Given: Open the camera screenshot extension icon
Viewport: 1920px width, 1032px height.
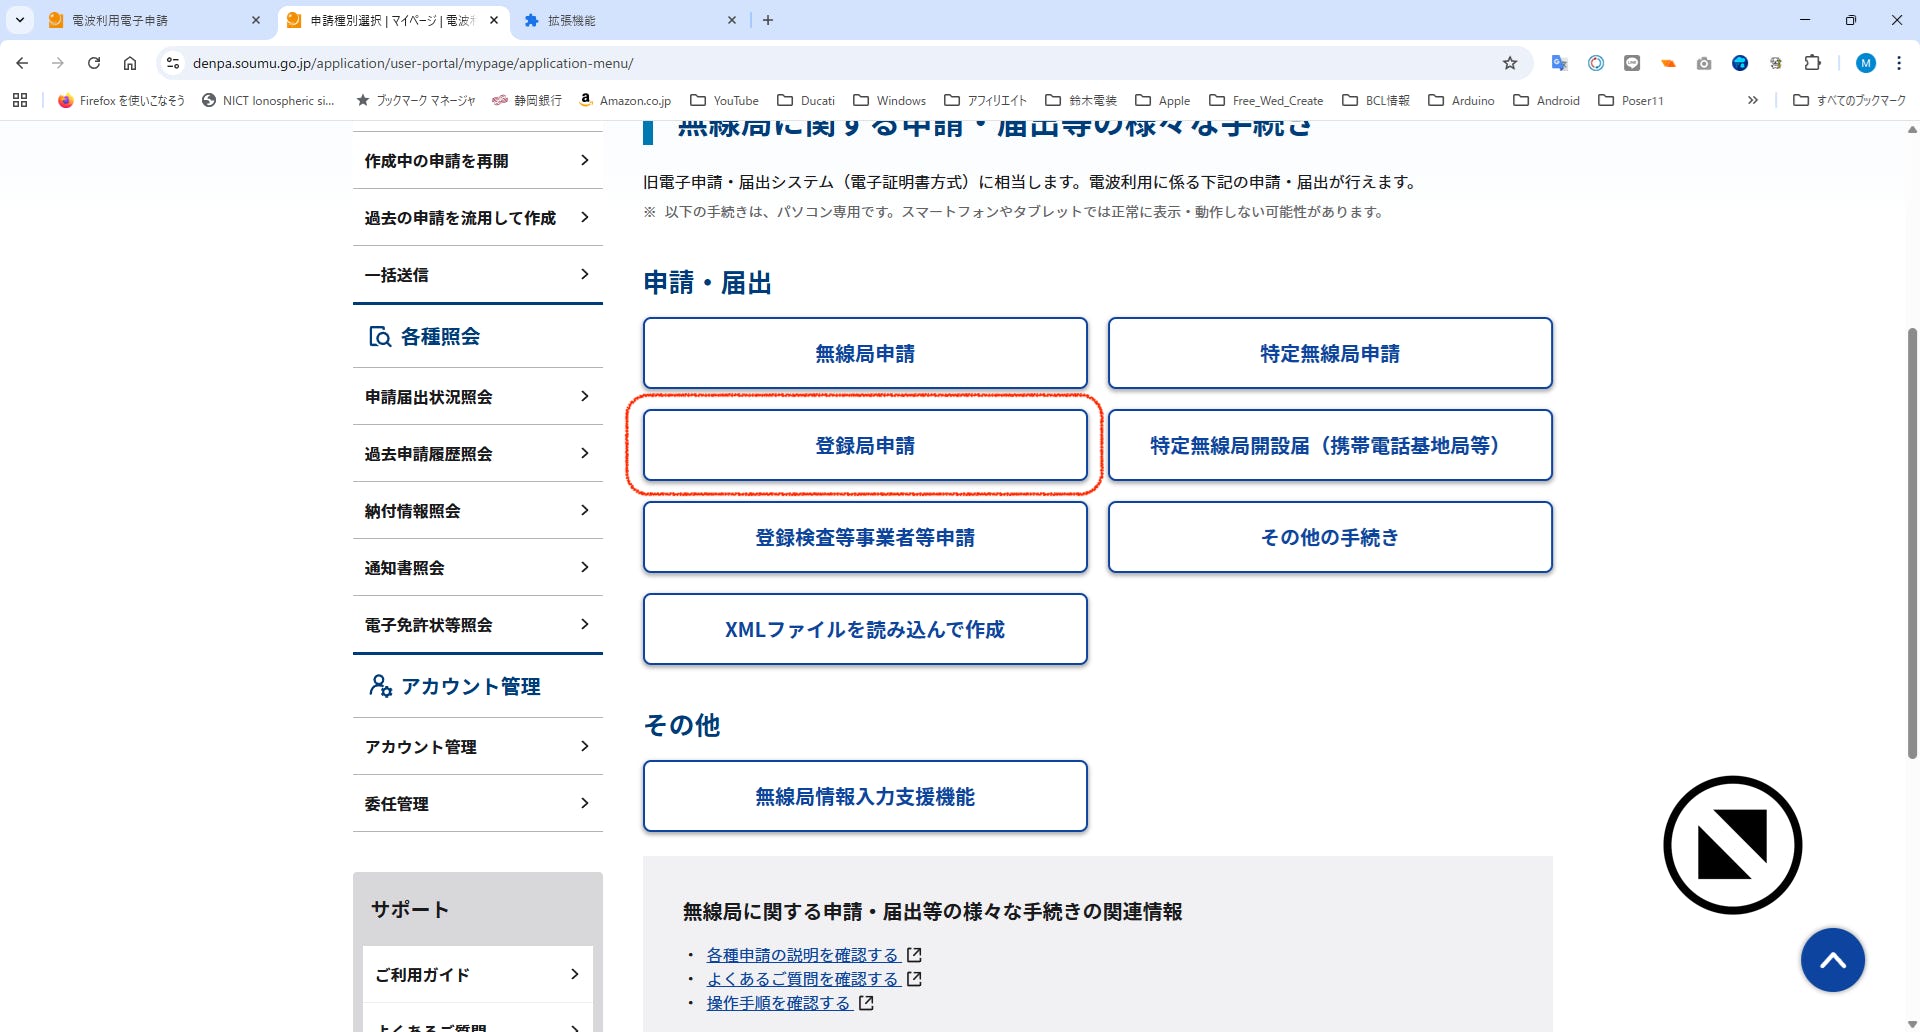Looking at the screenshot, I should tap(1704, 63).
